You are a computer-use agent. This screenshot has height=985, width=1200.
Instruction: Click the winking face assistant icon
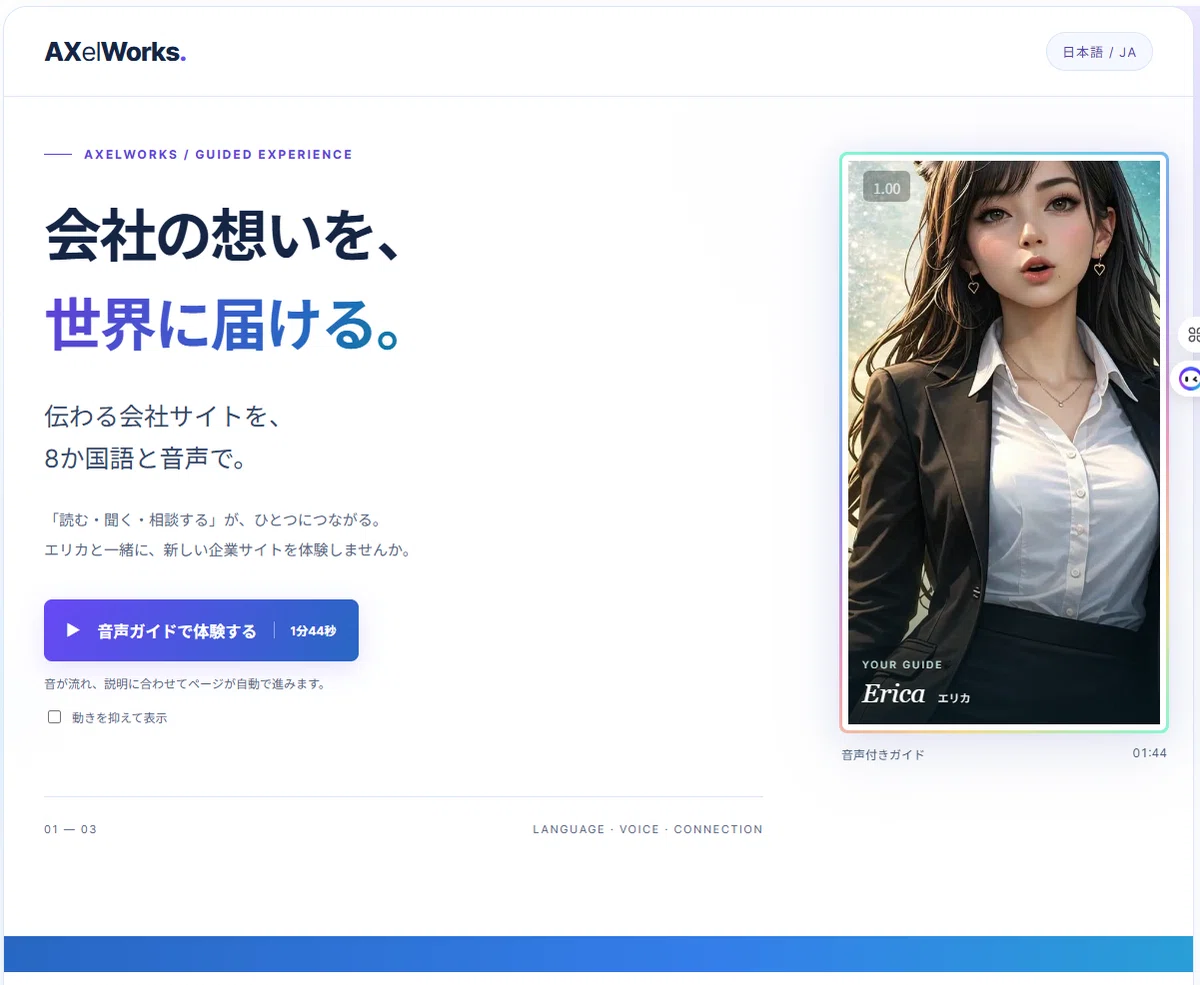1189,379
